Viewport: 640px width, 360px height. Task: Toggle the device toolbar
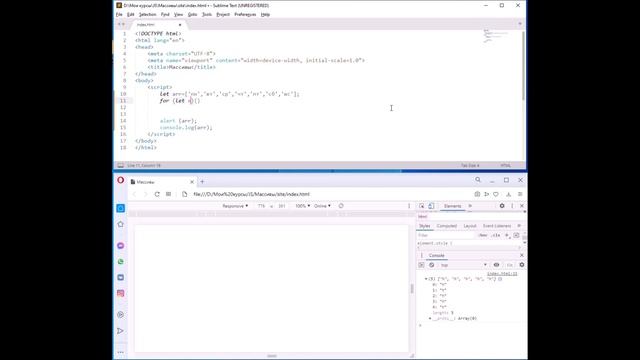point(431,206)
